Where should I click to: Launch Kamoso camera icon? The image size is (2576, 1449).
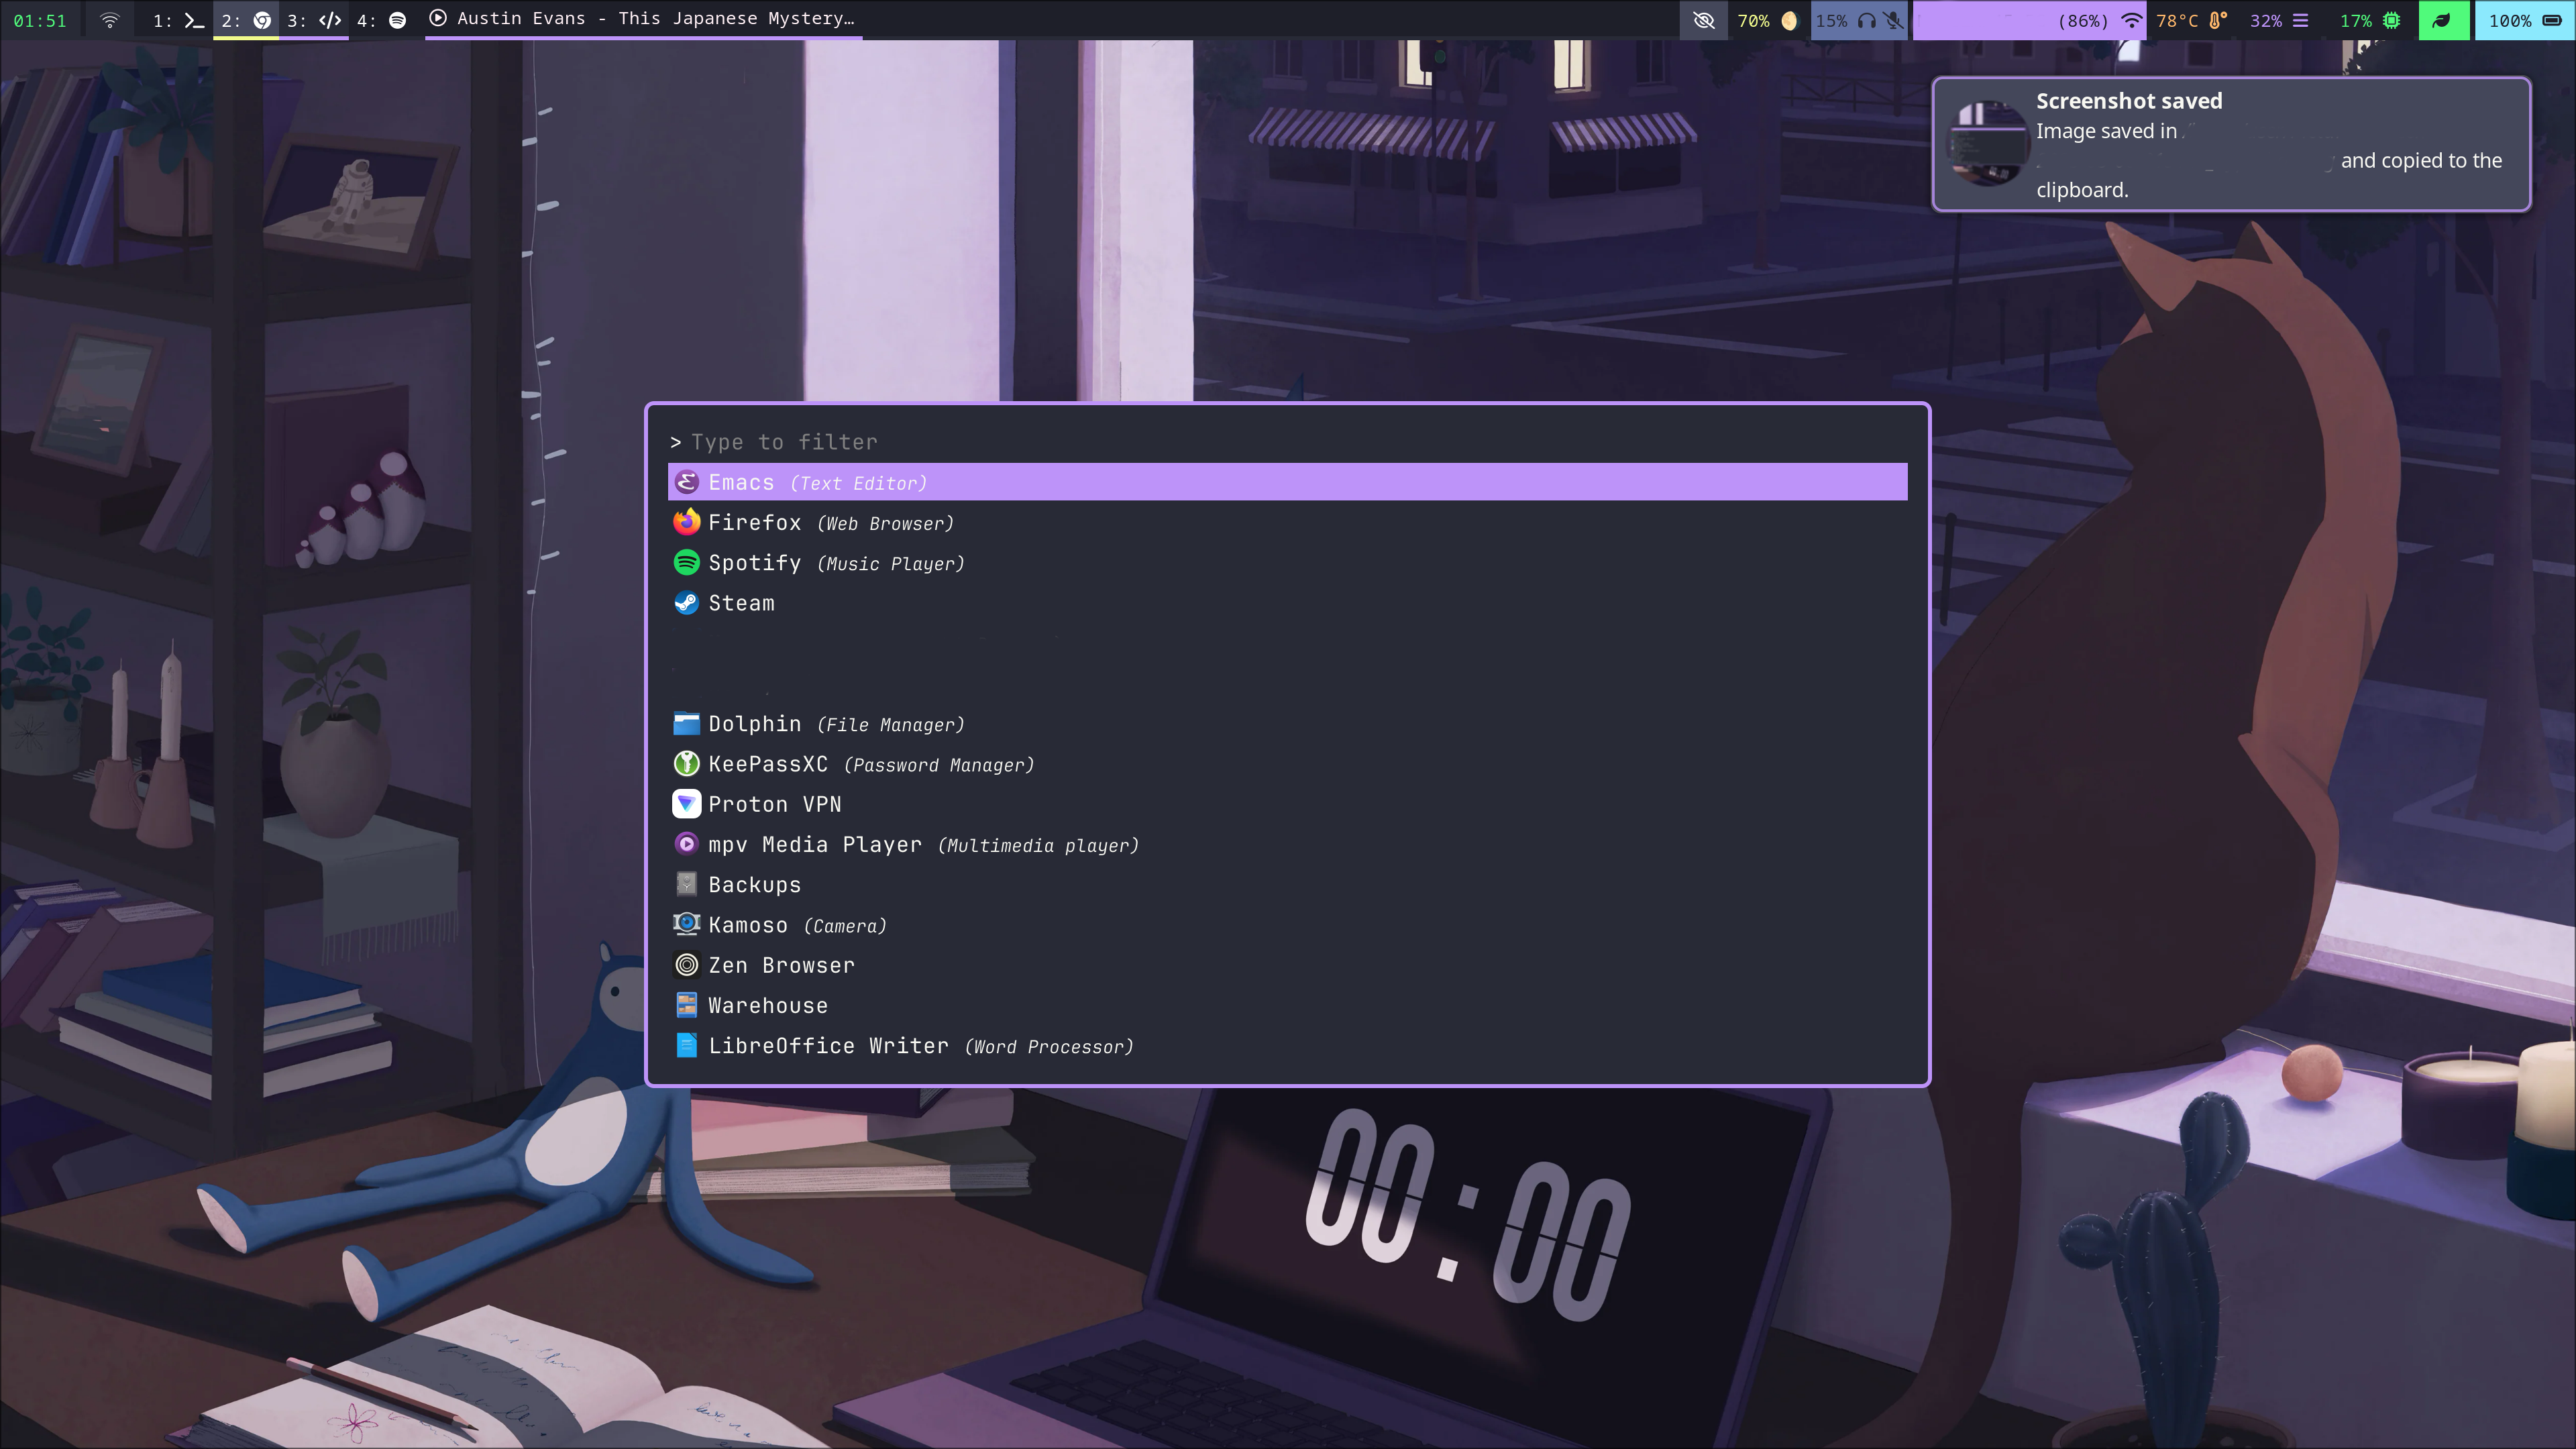click(x=686, y=924)
